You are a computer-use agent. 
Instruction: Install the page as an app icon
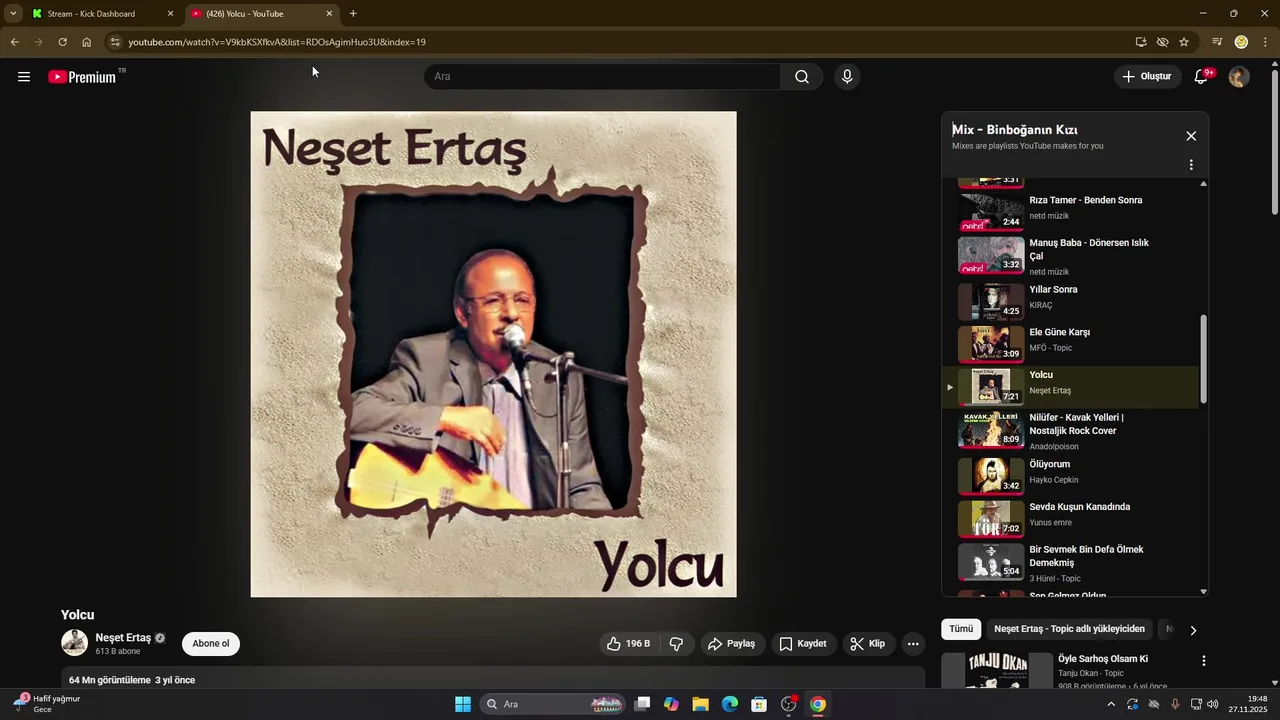(1141, 42)
